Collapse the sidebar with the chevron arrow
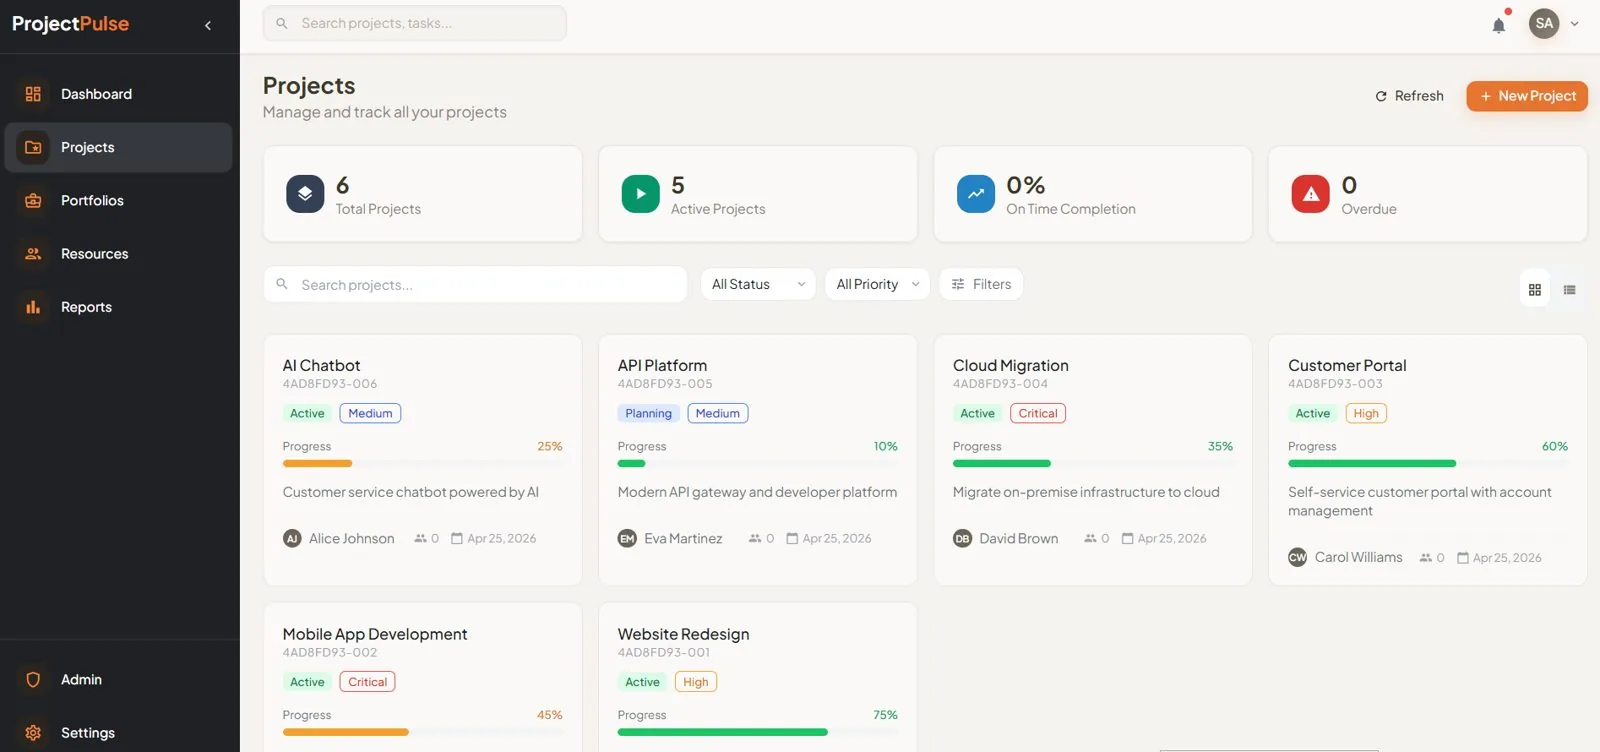1600x752 pixels. [208, 25]
